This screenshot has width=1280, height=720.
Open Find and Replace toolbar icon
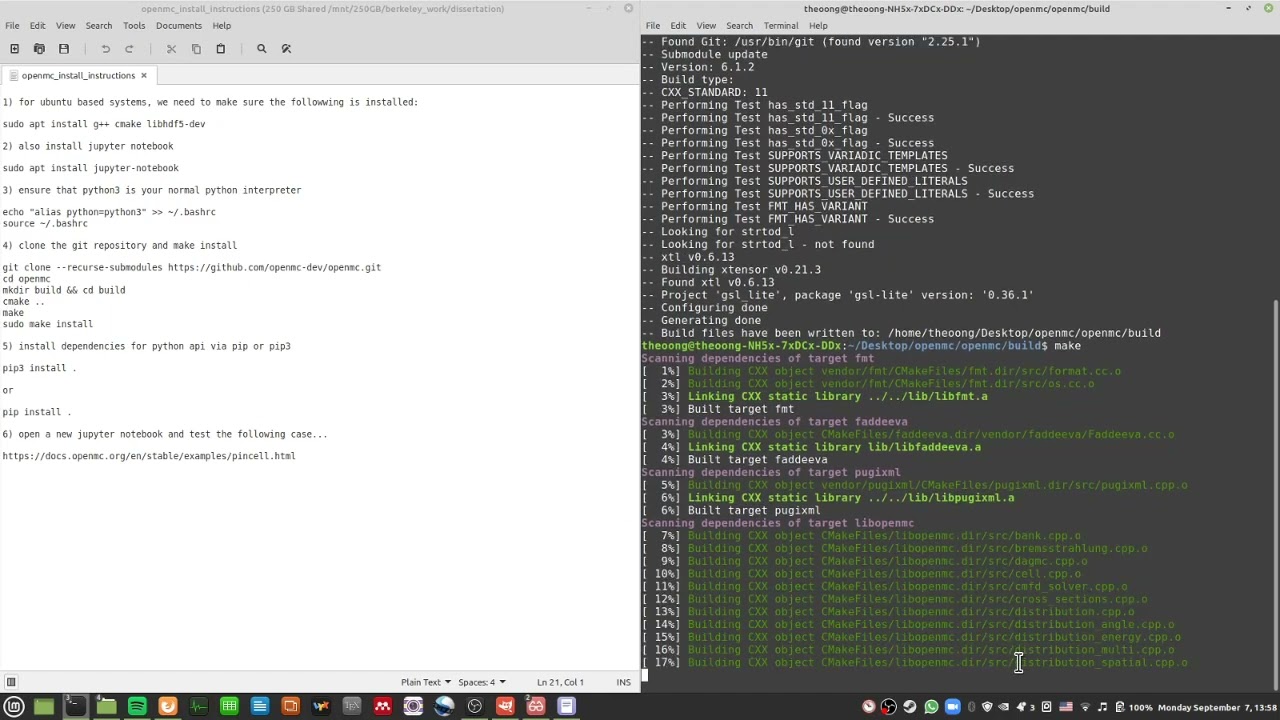click(286, 48)
